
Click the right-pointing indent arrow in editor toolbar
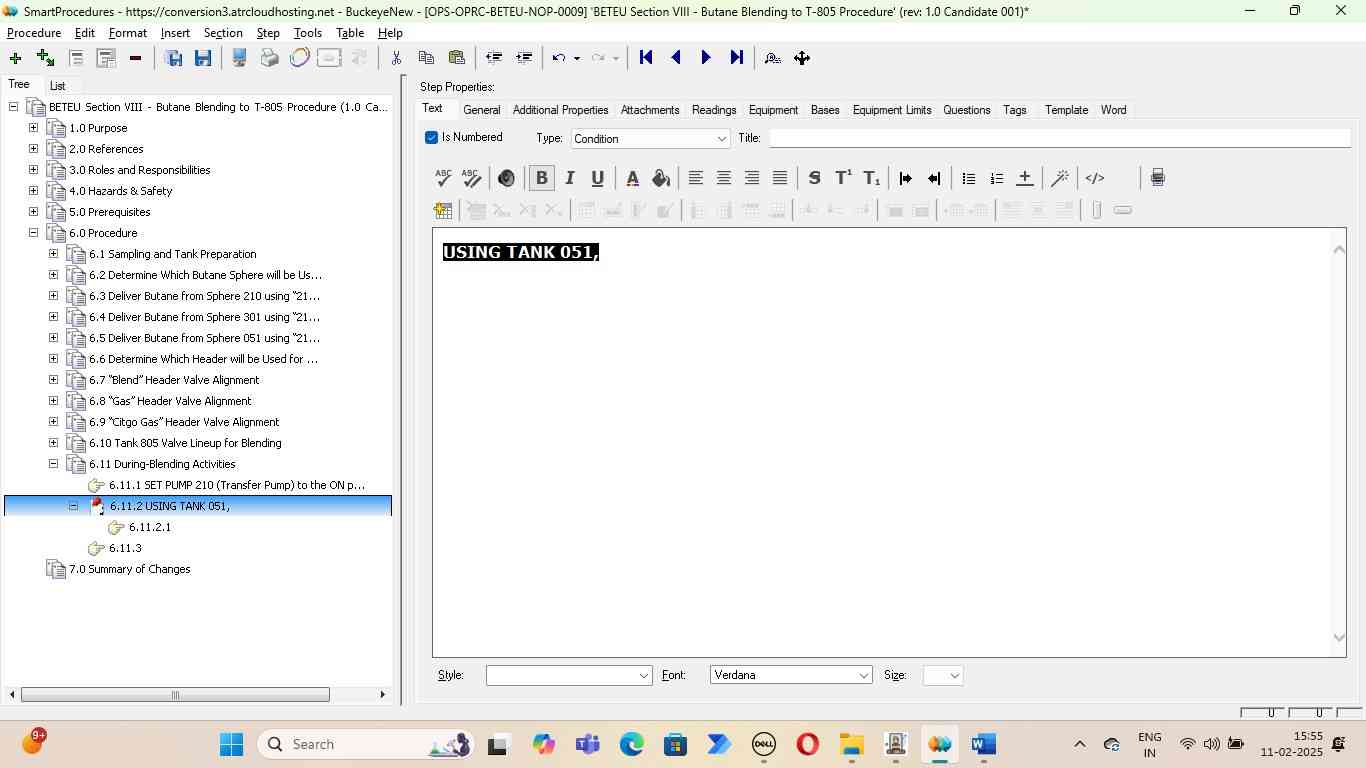[x=905, y=178]
